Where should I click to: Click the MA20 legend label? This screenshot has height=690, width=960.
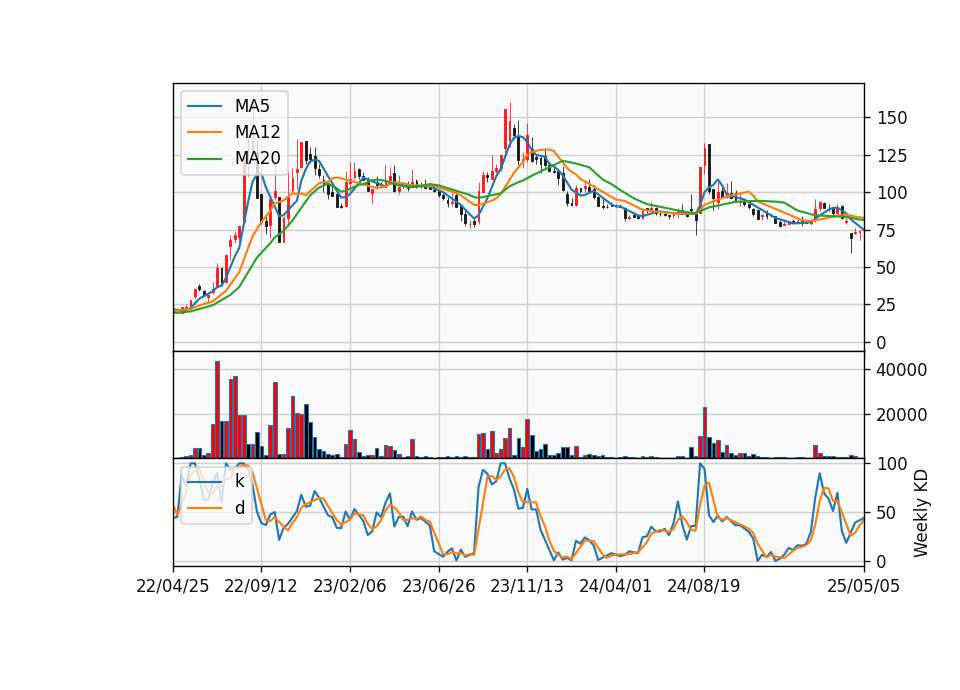257,158
